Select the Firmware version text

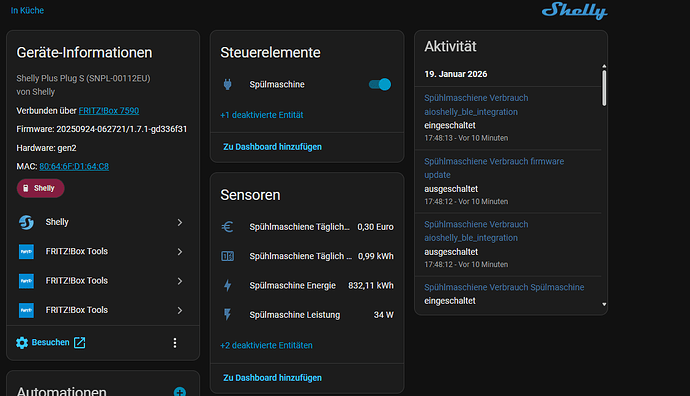pyautogui.click(x=102, y=129)
